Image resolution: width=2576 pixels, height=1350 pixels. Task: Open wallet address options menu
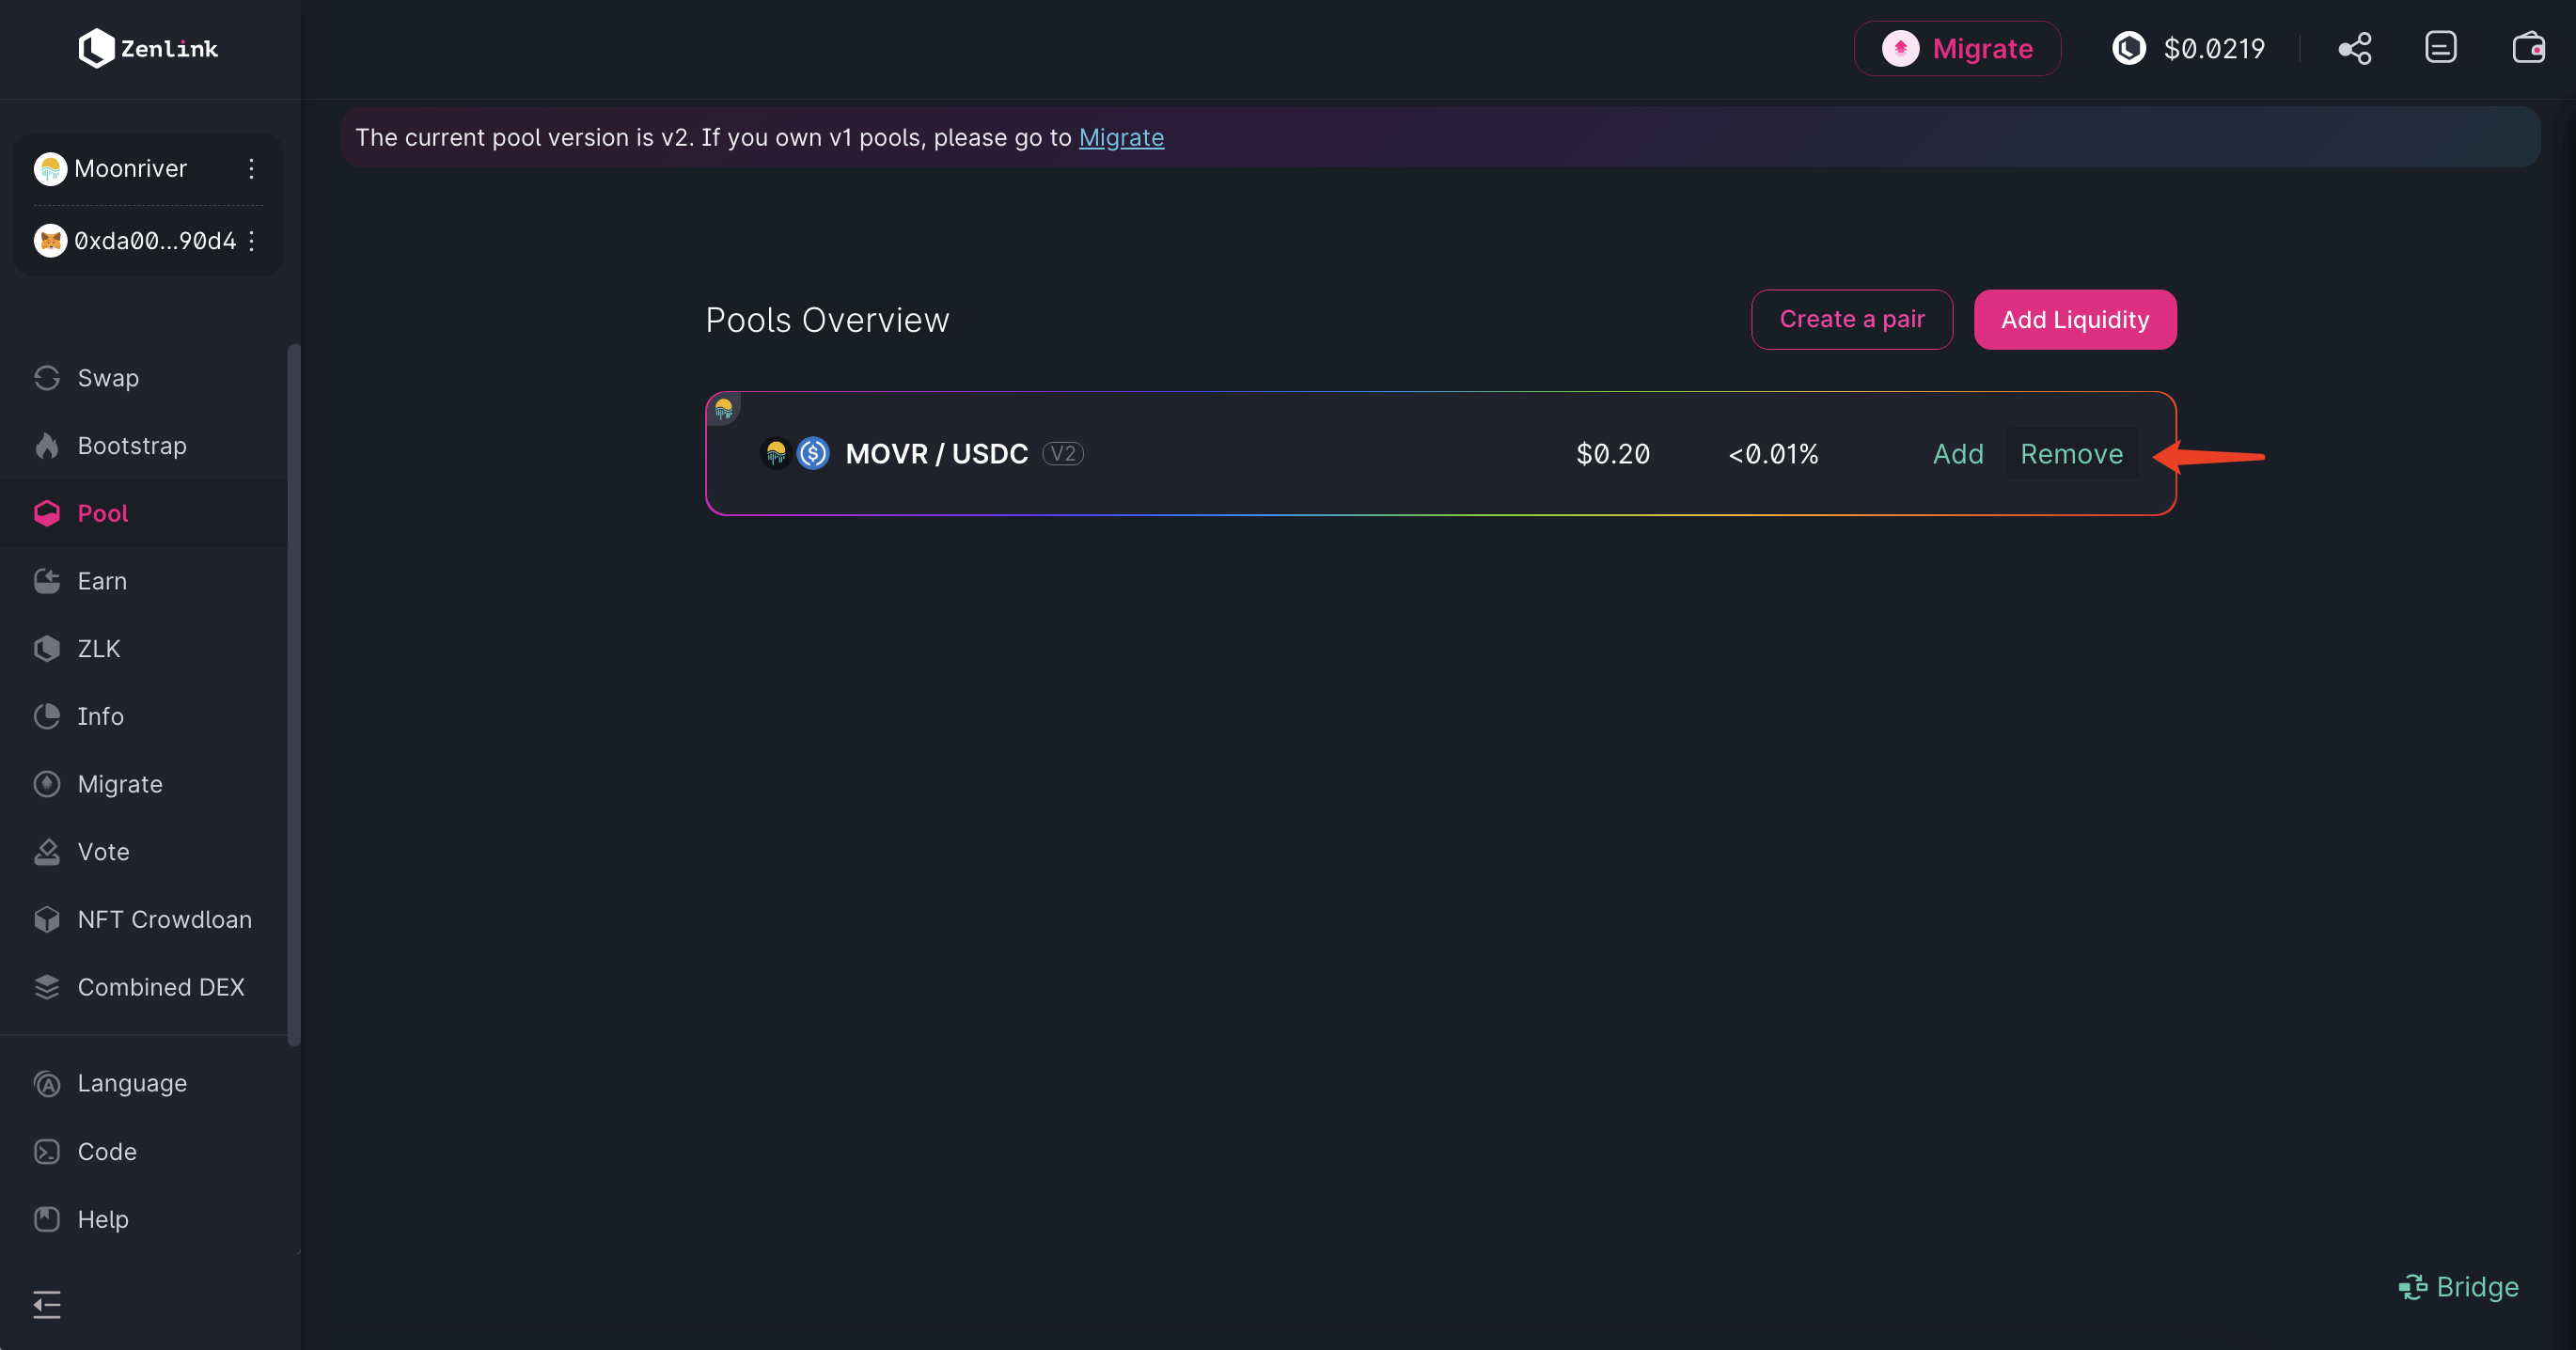tap(251, 241)
